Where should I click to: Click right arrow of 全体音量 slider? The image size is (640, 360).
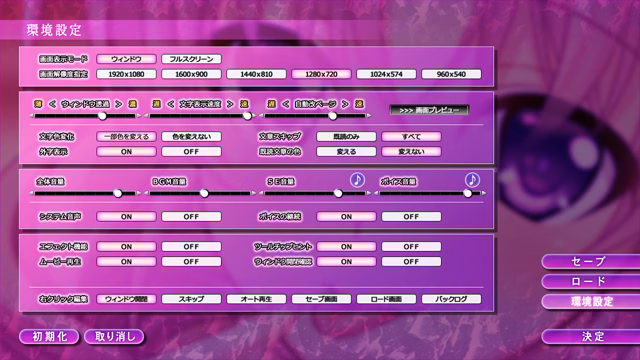(x=139, y=193)
